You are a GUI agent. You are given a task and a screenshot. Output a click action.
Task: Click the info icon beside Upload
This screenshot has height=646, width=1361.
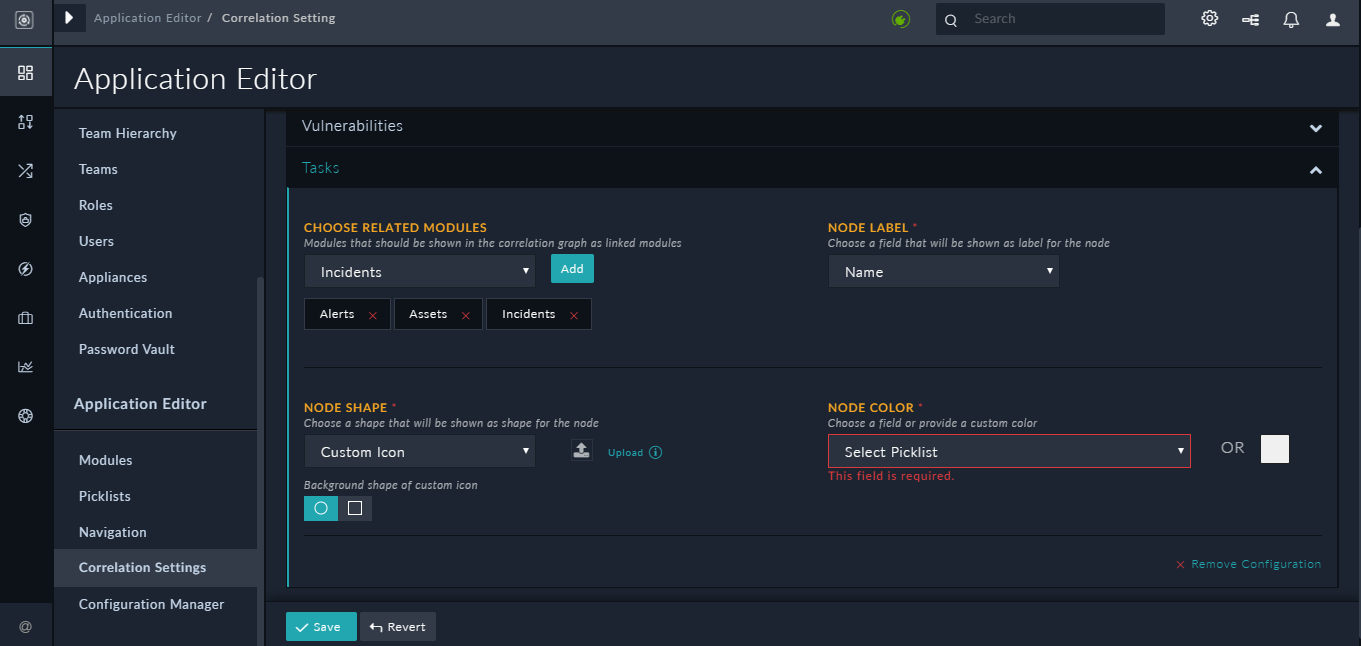click(x=656, y=452)
